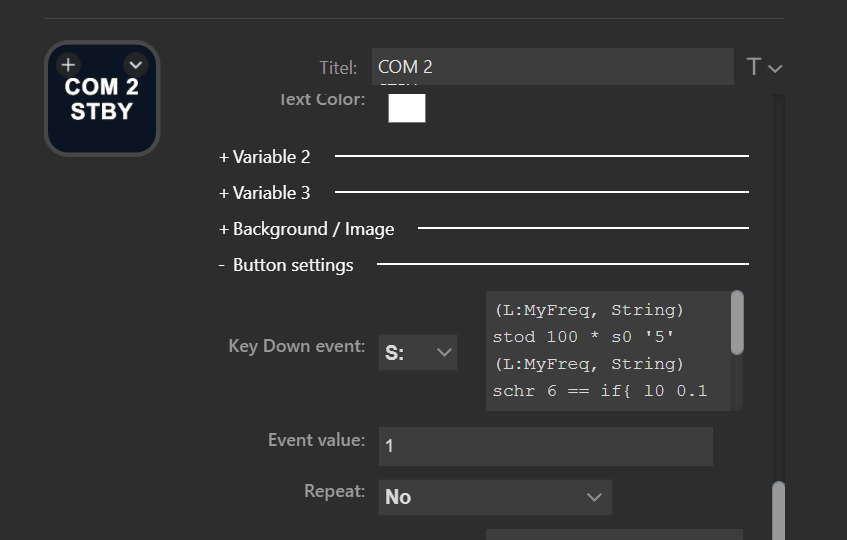Open the chevron menu on button preview
The image size is (847, 540).
pos(137,65)
